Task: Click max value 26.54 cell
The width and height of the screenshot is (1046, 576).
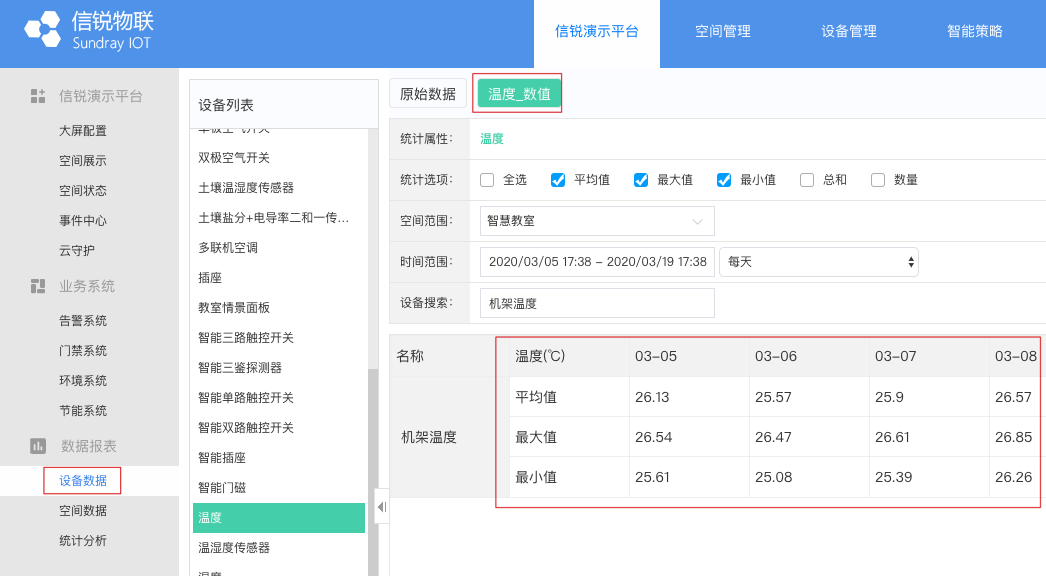Action: click(x=689, y=437)
